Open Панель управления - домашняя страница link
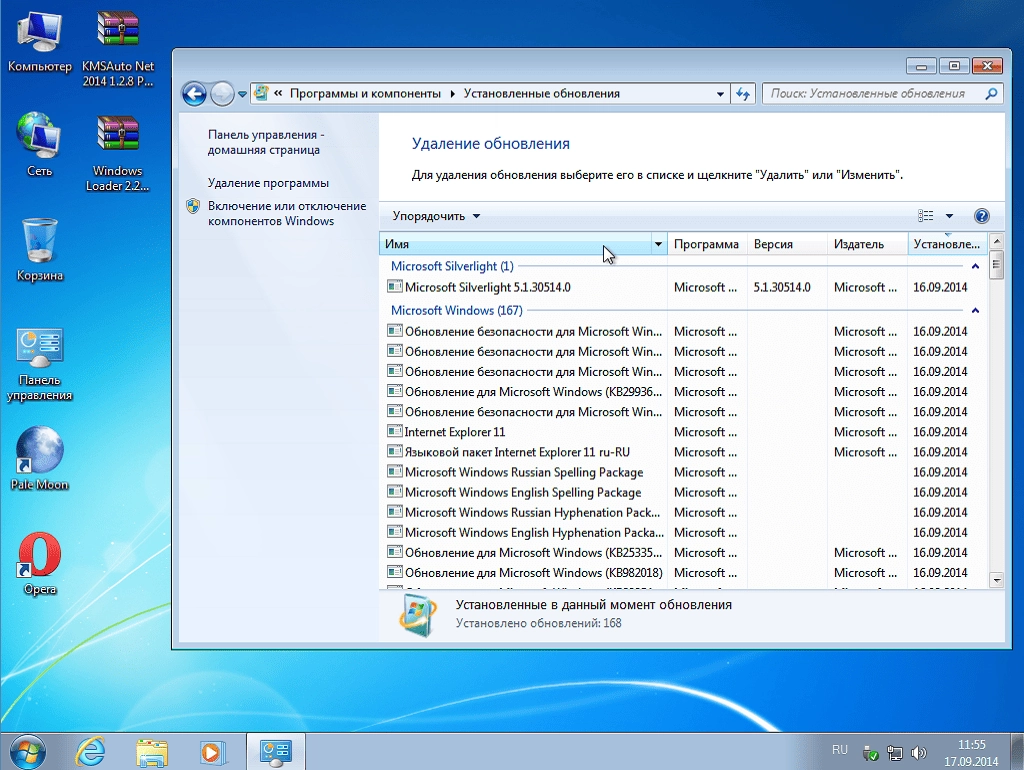This screenshot has width=1024, height=770. tap(266, 142)
